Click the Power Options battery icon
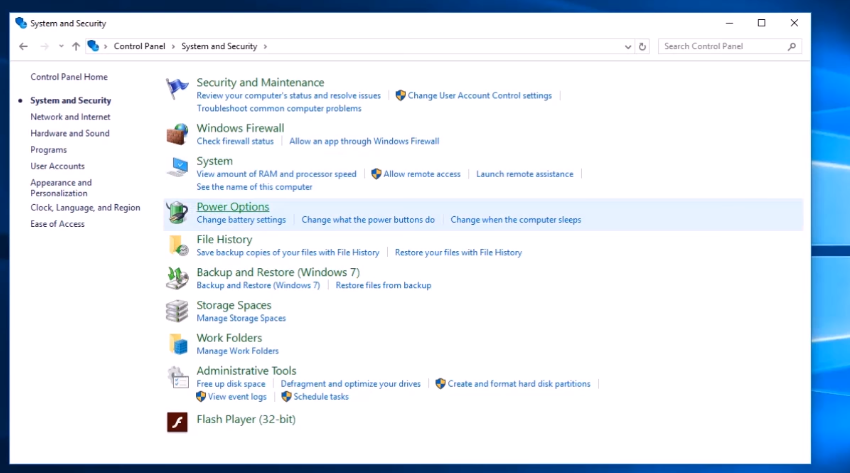Screen dimensions: 850x473 (x=177, y=212)
